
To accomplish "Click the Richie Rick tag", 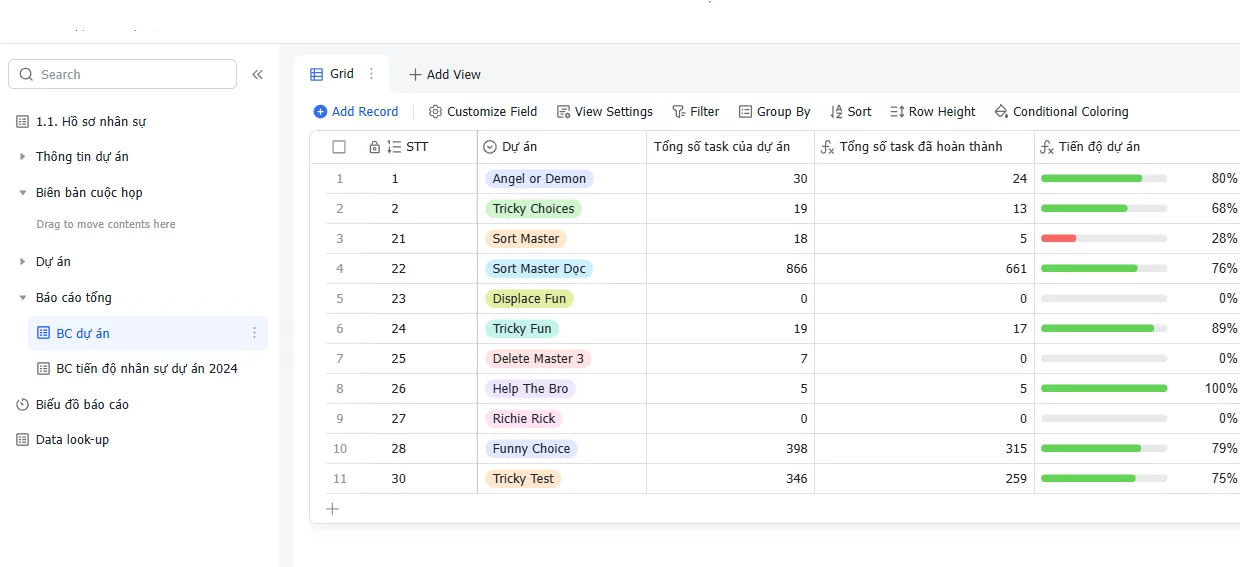I will pyautogui.click(x=524, y=419).
